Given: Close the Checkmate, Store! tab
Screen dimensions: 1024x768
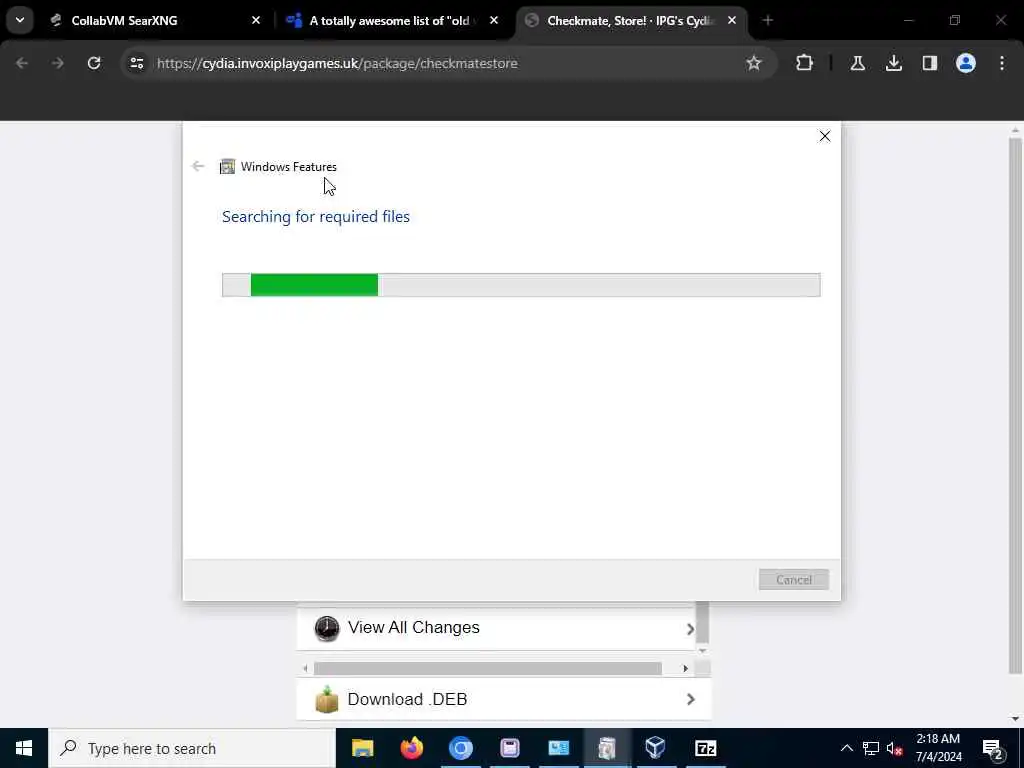Looking at the screenshot, I should click(732, 20).
